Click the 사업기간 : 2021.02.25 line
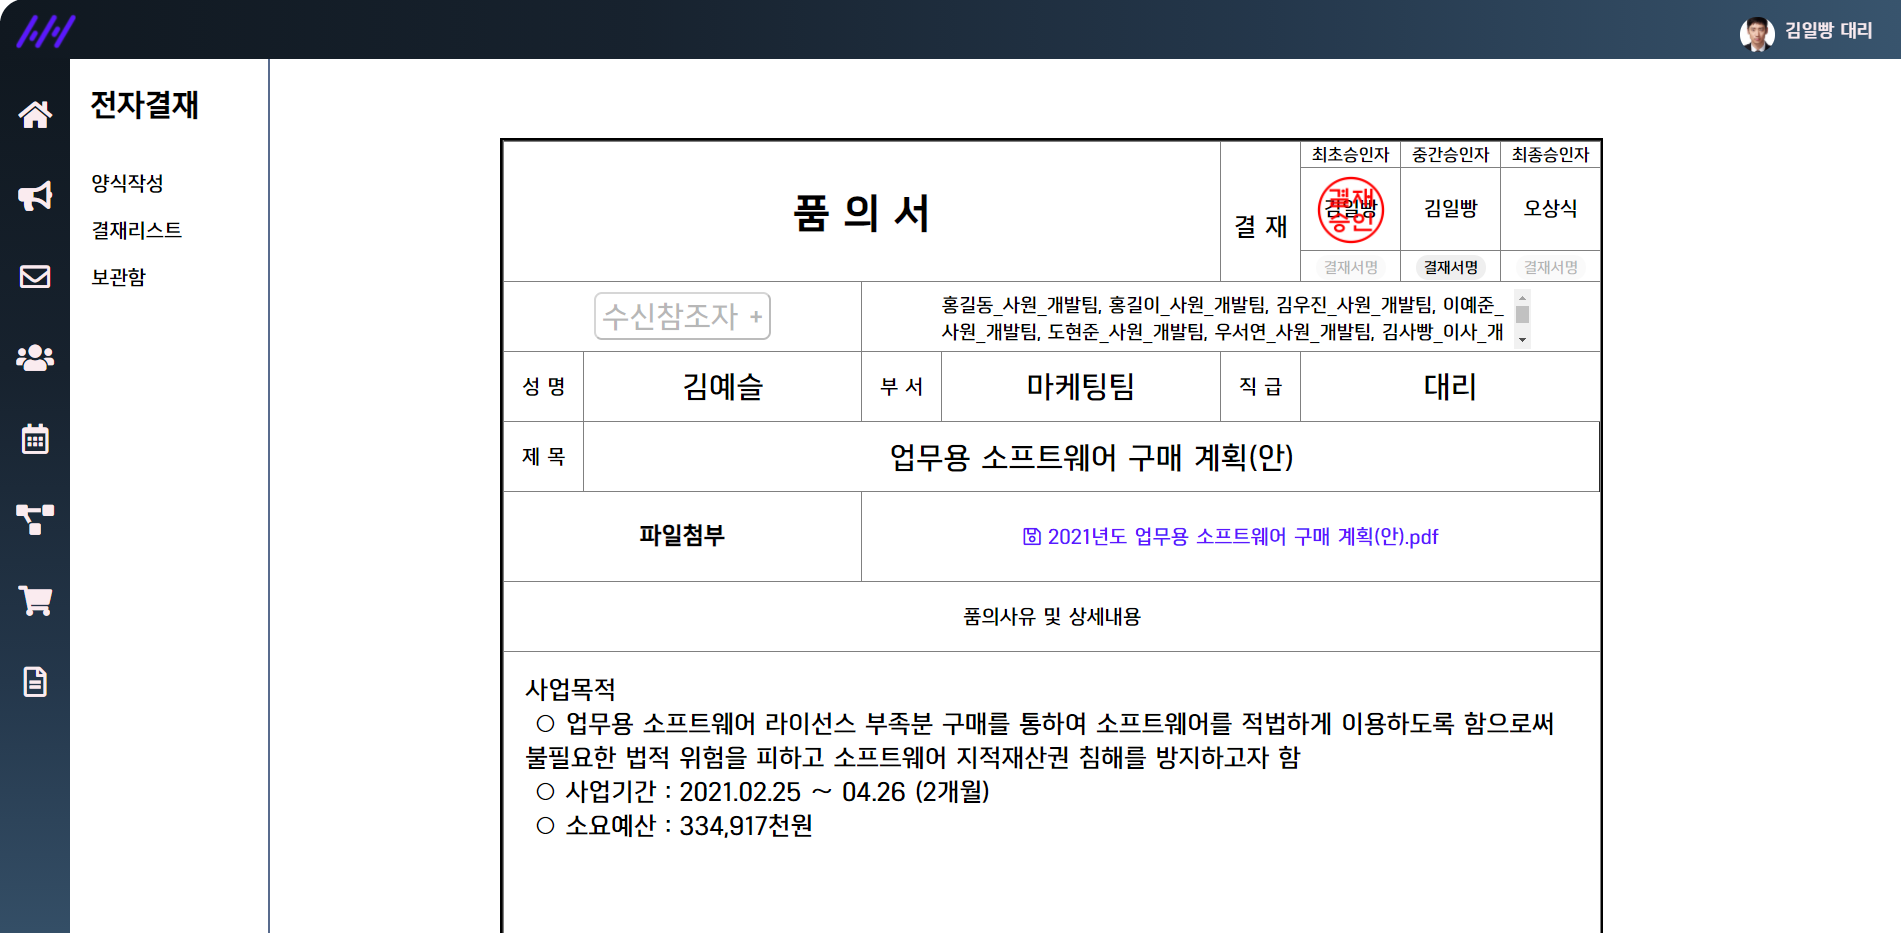 (x=763, y=792)
